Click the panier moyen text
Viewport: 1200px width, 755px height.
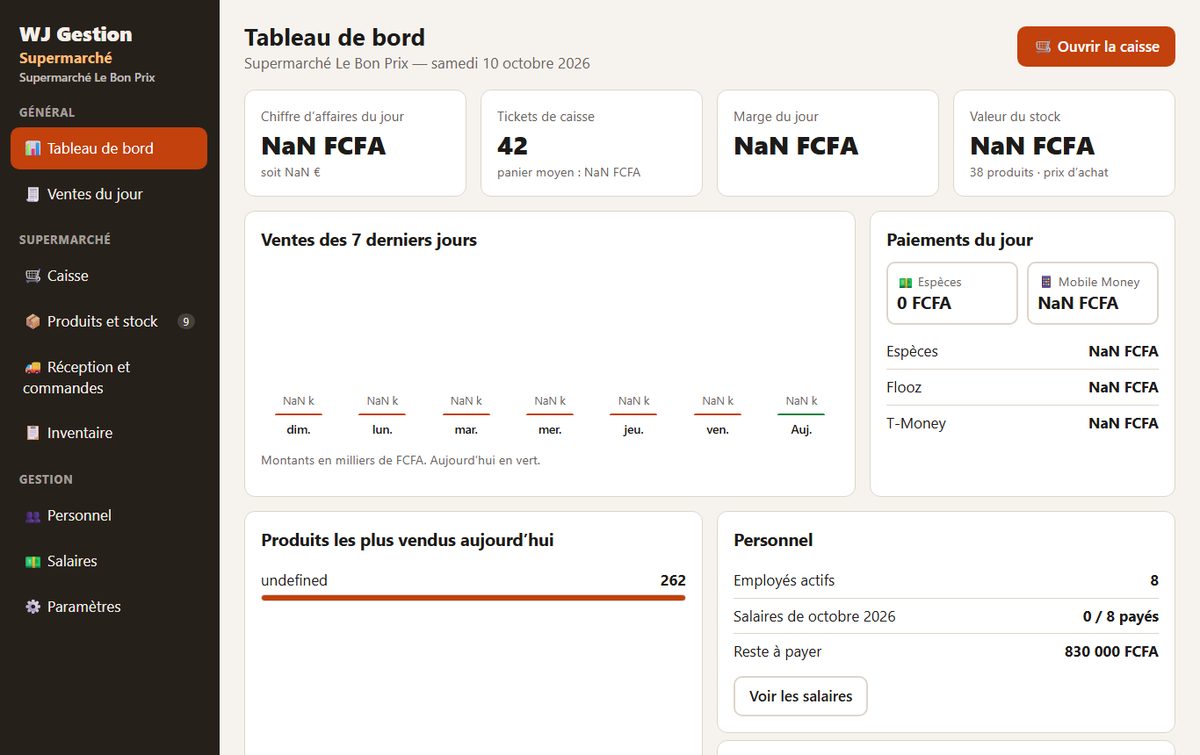[x=569, y=172]
